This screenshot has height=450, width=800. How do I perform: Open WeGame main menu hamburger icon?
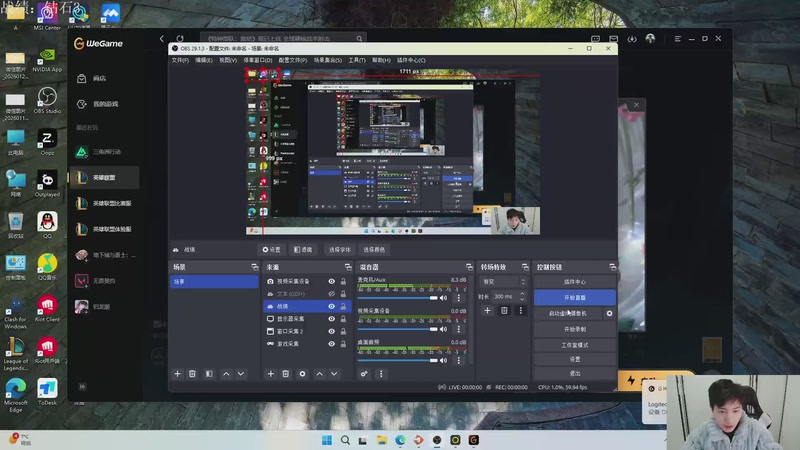pyautogui.click(x=678, y=39)
